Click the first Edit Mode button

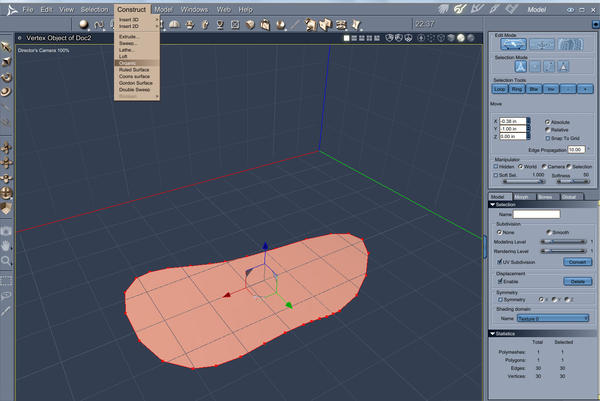[x=513, y=45]
